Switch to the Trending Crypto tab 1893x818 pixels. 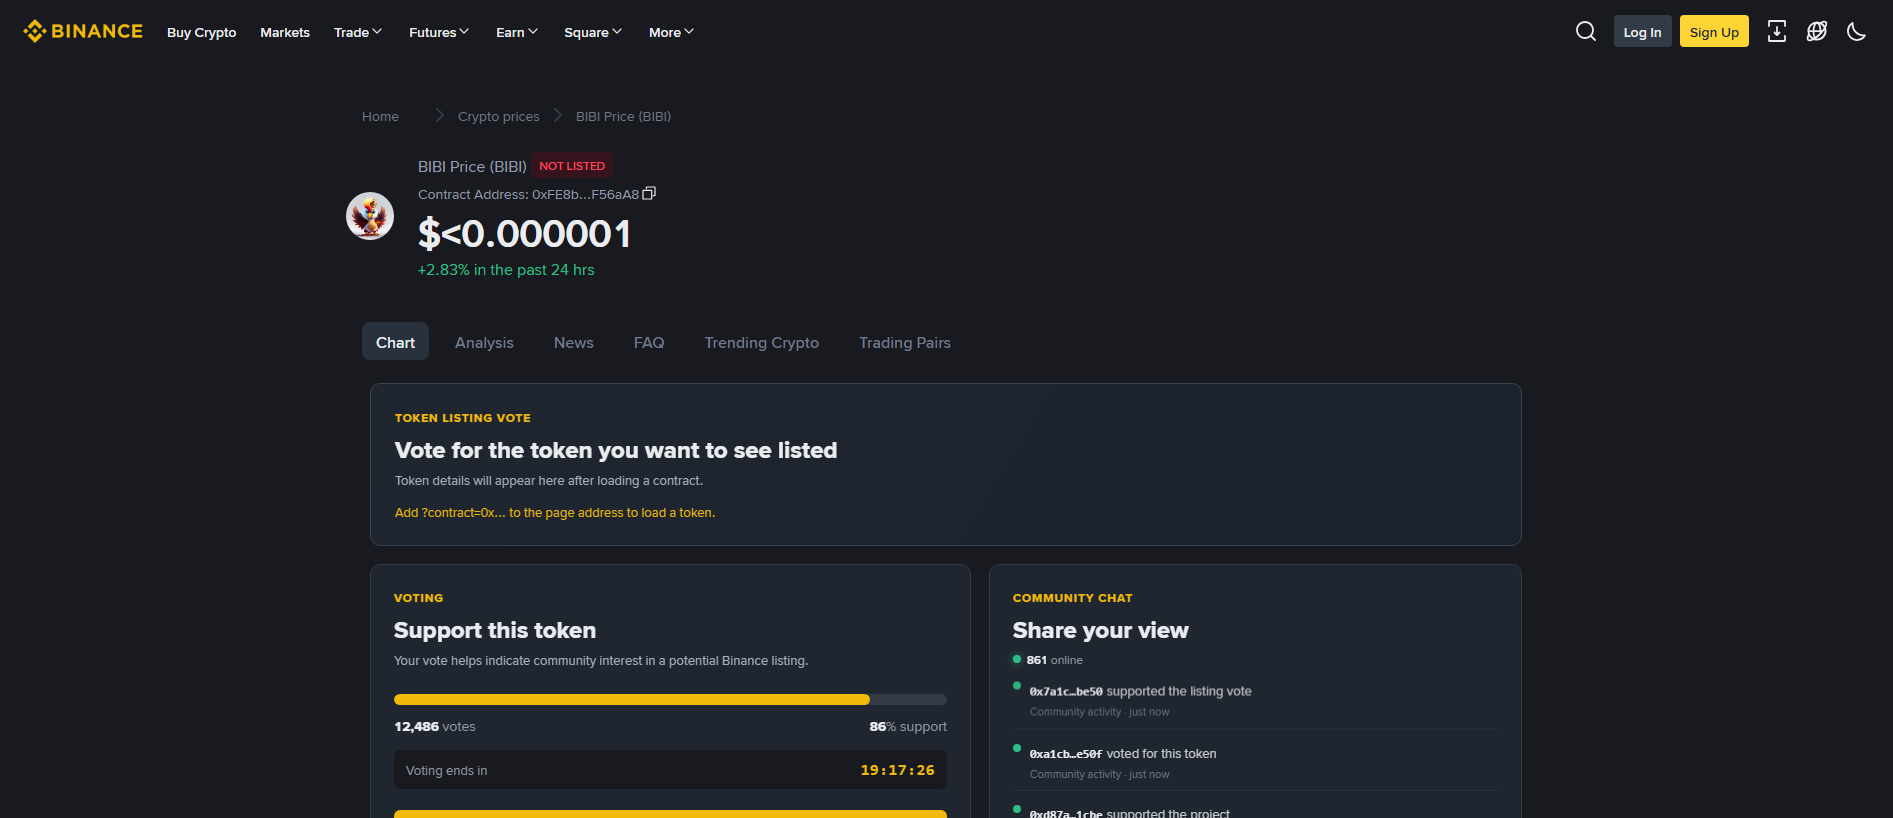762,342
